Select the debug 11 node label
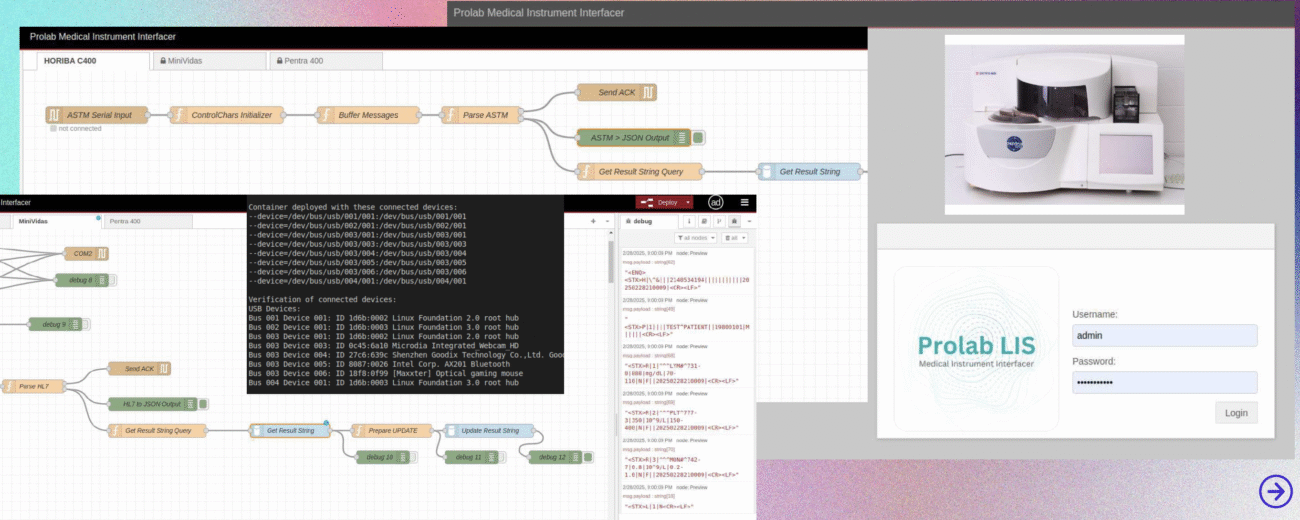 (468, 457)
